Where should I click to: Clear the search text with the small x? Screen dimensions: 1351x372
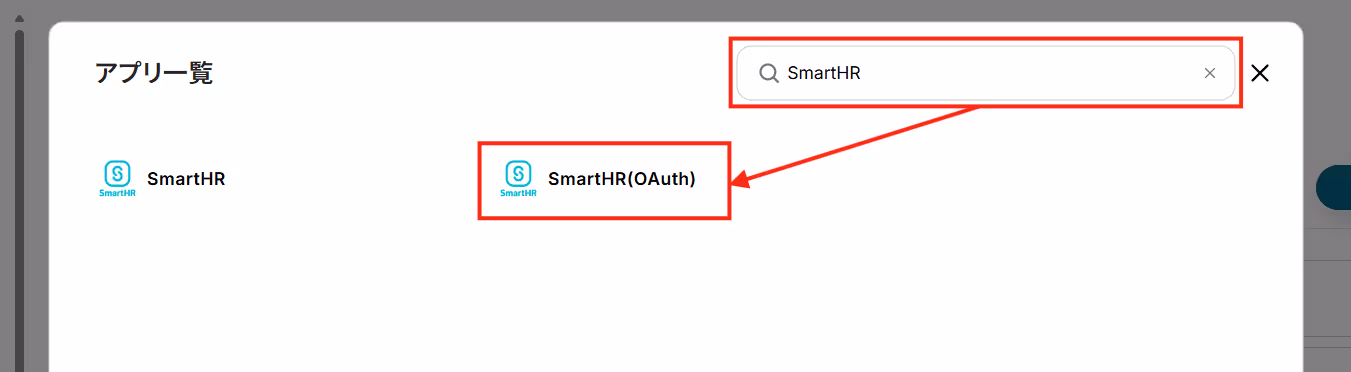click(x=1210, y=73)
